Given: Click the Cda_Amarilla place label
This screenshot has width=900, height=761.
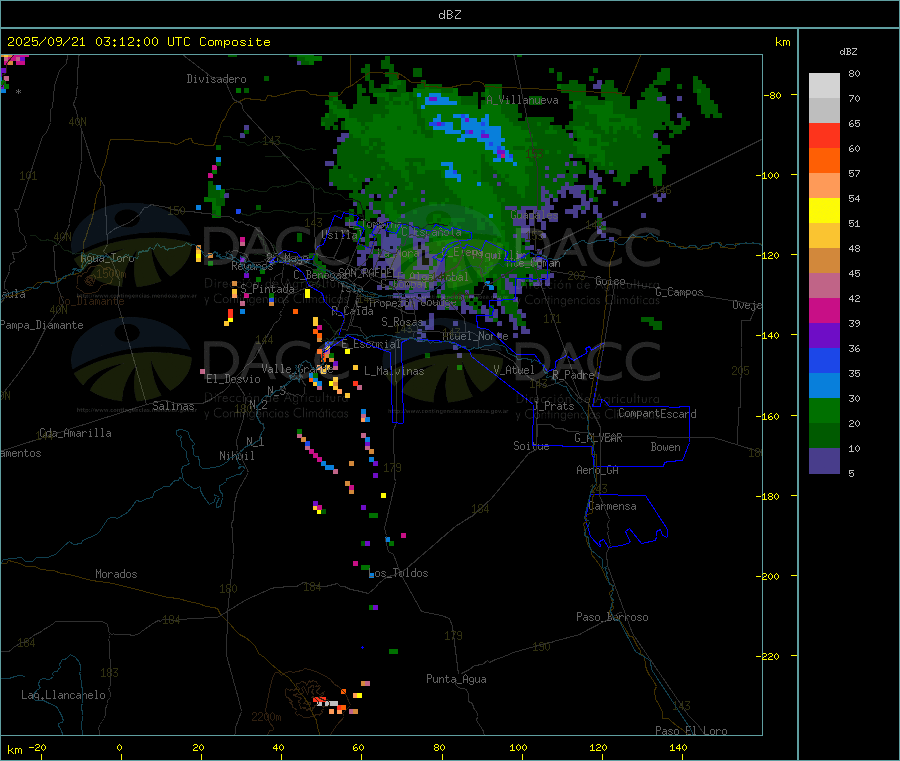Looking at the screenshot, I should pyautogui.click(x=75, y=433).
